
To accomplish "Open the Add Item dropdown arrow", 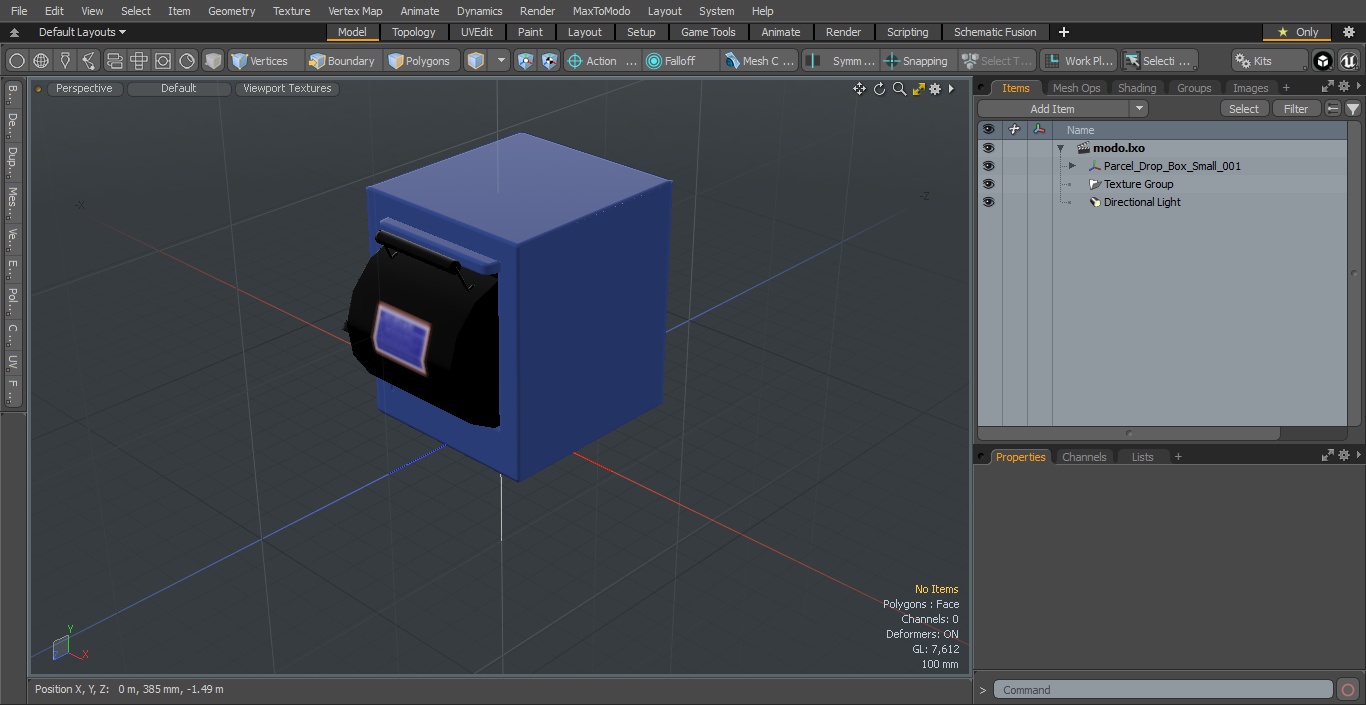I will (1139, 109).
